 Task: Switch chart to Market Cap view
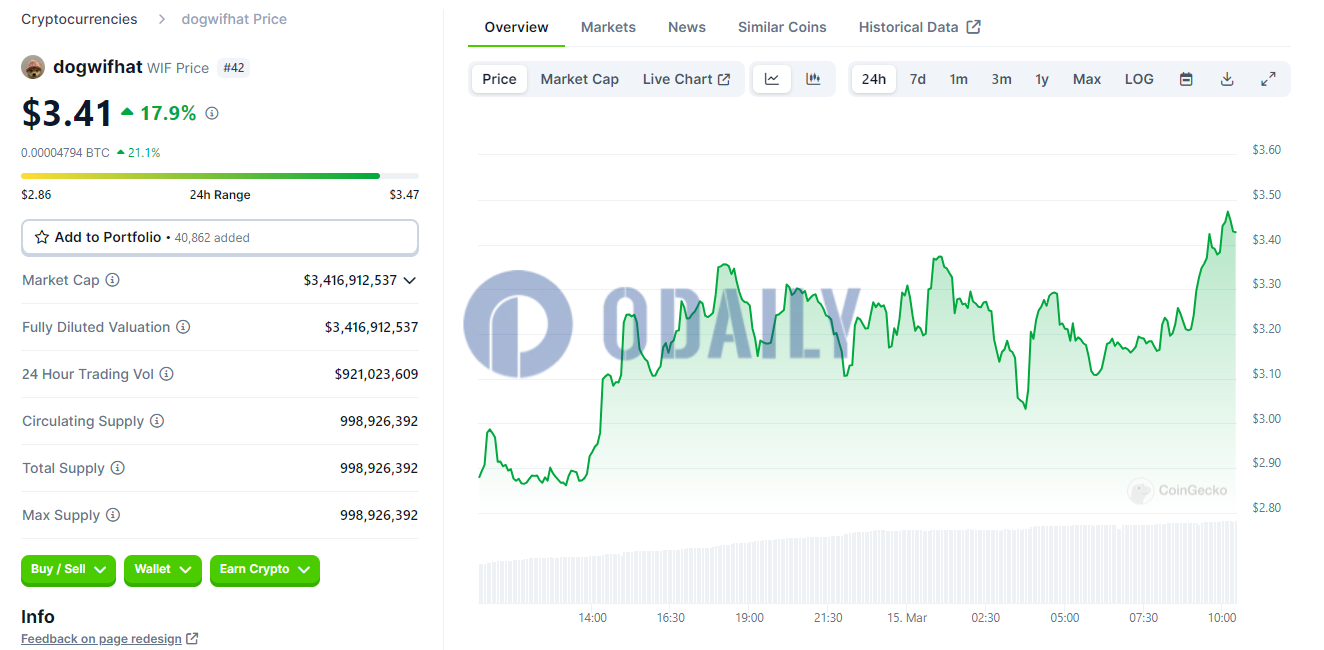pyautogui.click(x=580, y=79)
